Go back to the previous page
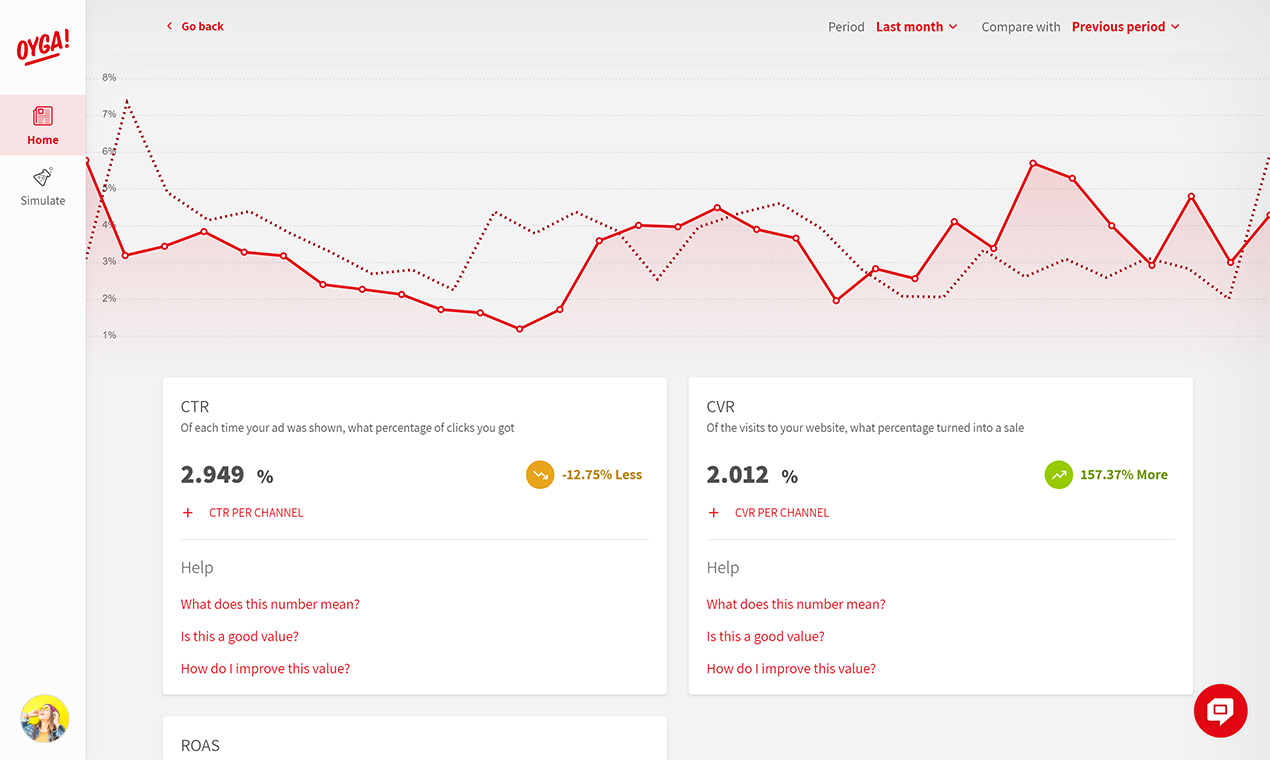The image size is (1270, 760). coord(195,26)
